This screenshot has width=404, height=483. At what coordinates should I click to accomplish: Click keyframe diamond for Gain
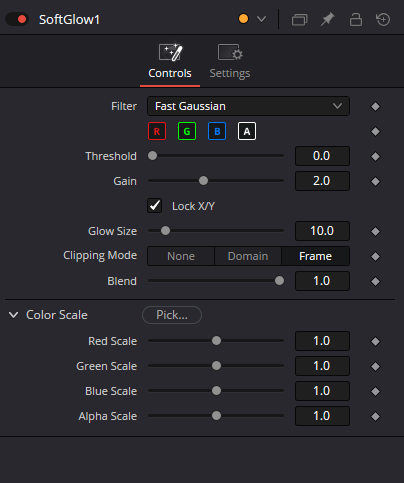[x=375, y=181]
